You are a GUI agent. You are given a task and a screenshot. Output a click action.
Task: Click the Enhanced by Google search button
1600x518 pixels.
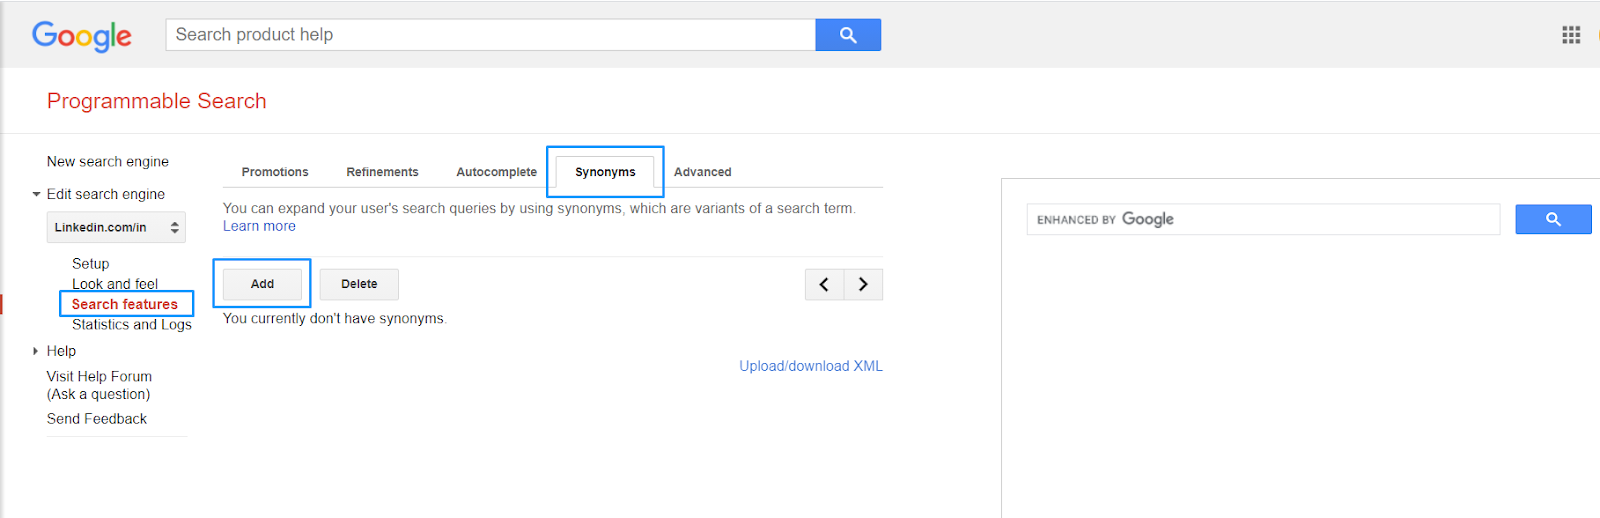(x=1552, y=220)
